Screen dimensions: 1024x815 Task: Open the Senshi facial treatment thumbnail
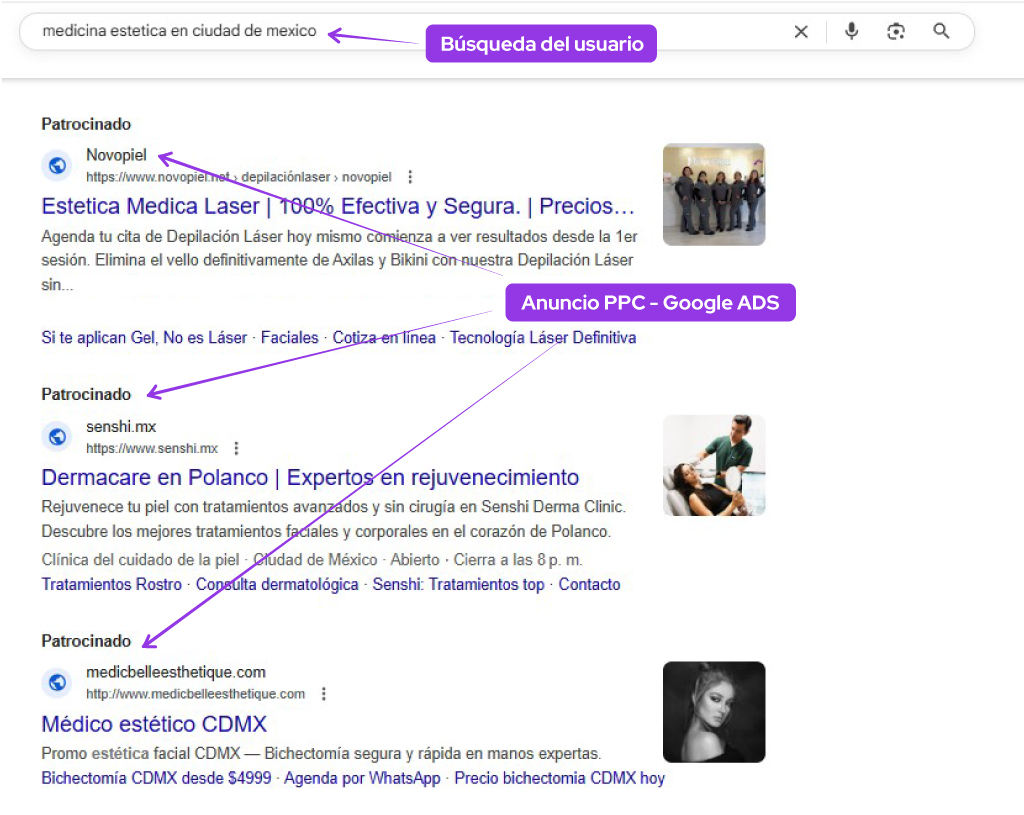pyautogui.click(x=714, y=465)
